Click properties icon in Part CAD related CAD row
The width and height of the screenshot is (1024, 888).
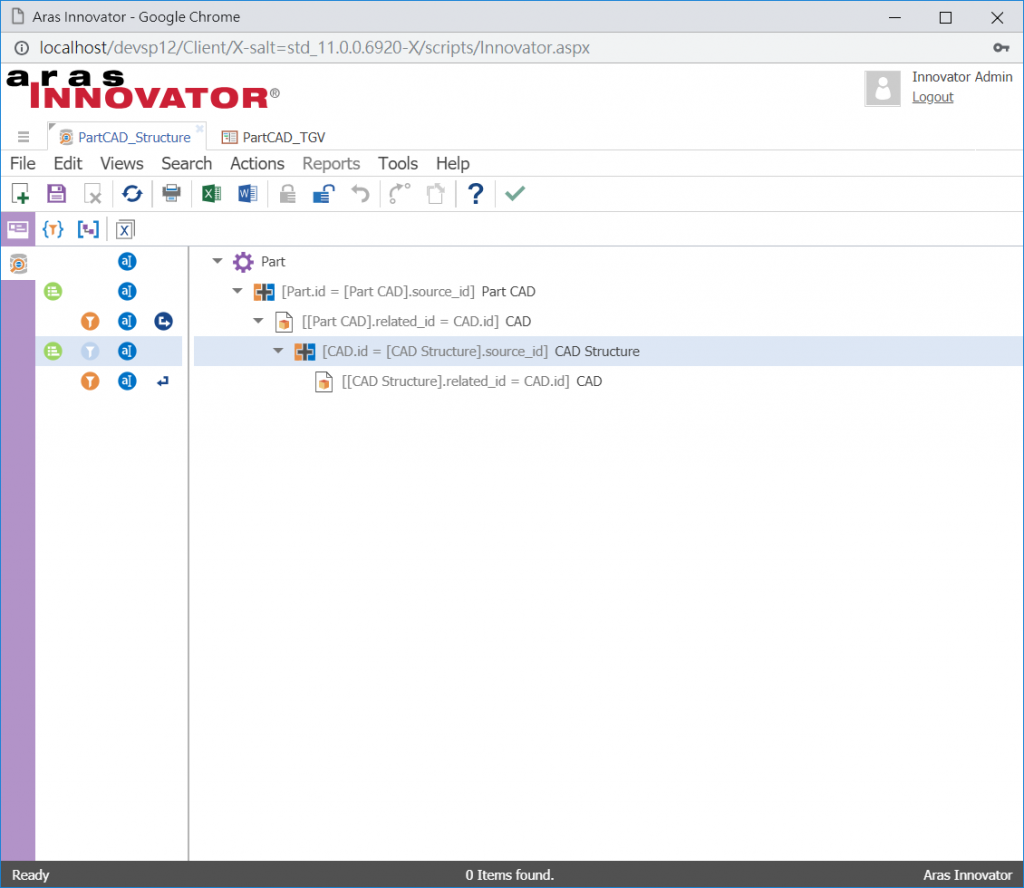127,321
